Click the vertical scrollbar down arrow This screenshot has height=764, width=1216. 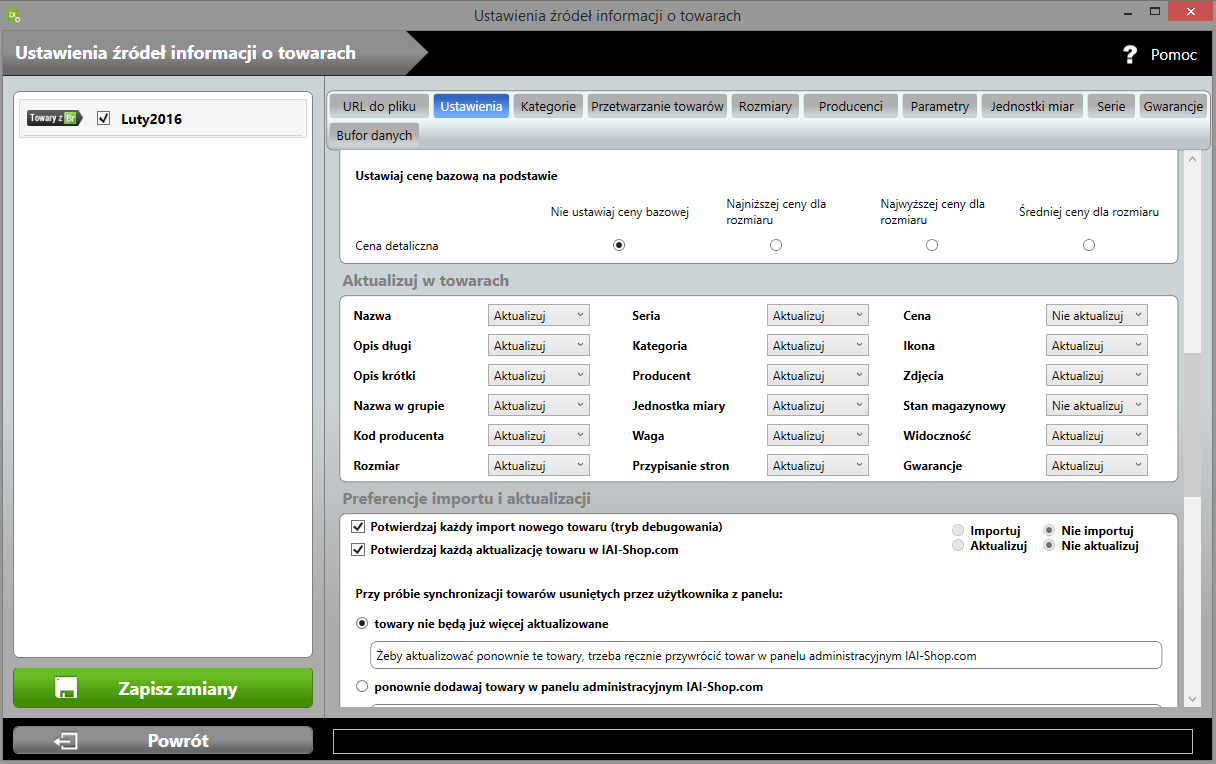click(1191, 698)
